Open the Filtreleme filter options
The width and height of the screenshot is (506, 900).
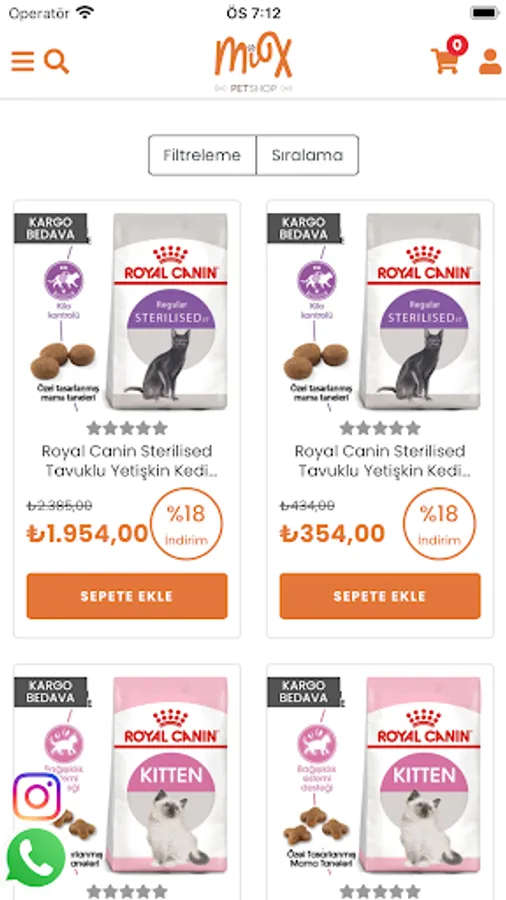pos(202,155)
